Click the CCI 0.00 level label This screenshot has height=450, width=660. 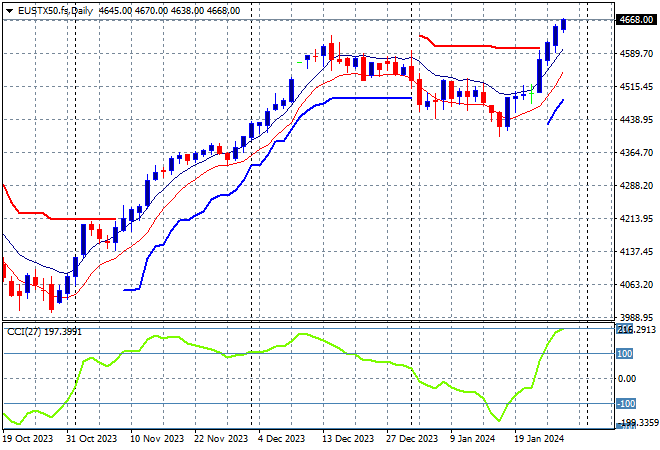627,378
